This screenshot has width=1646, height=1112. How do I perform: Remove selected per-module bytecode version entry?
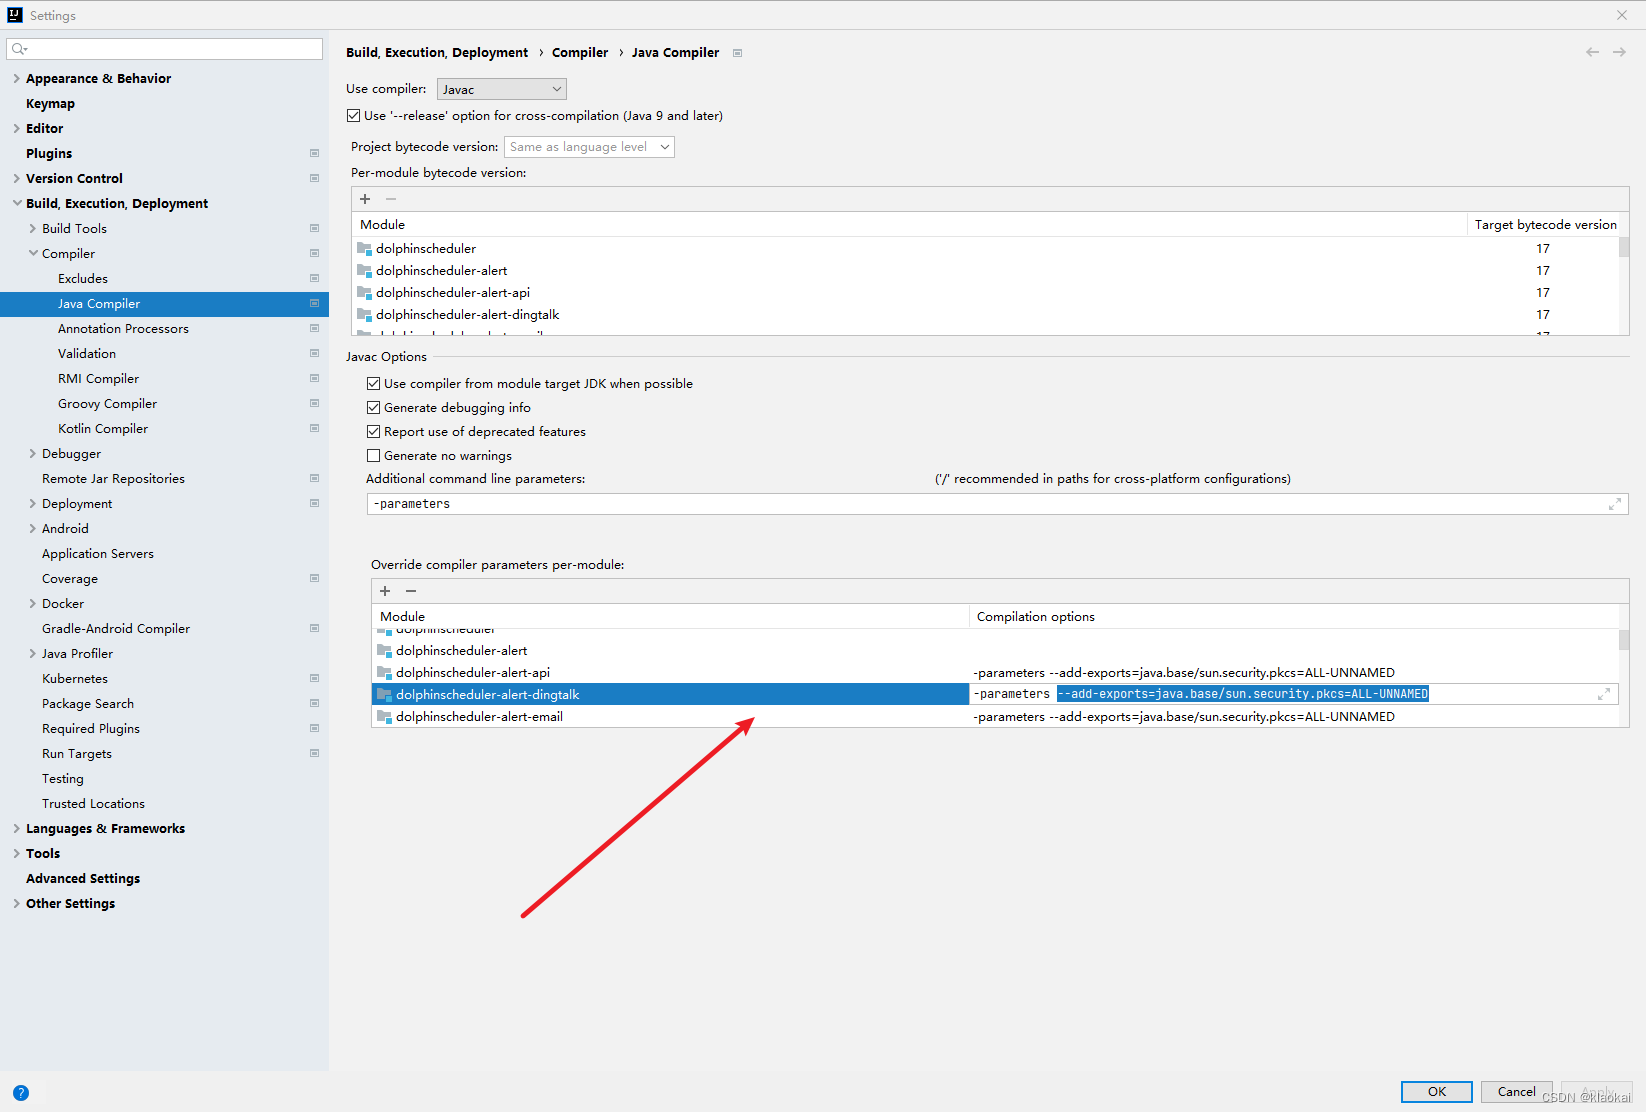pos(391,199)
